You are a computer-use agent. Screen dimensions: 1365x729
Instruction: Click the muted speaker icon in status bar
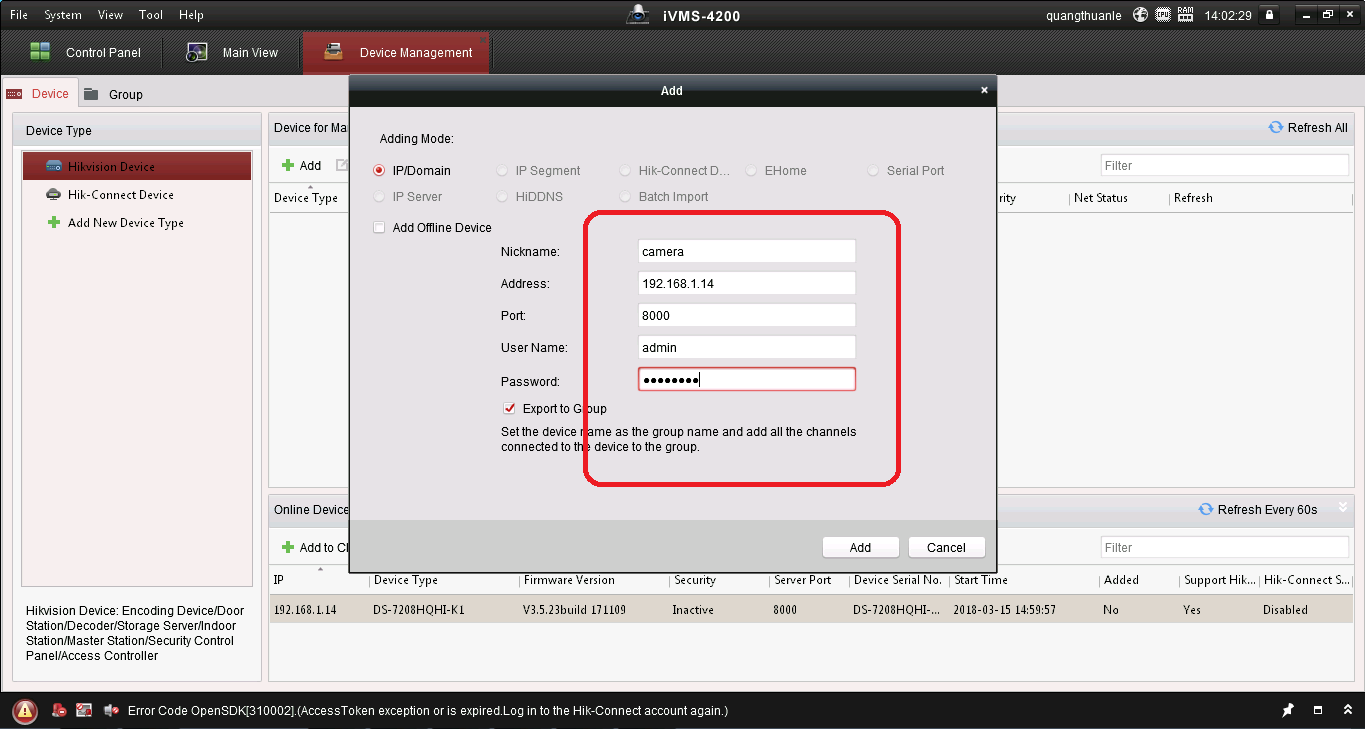tap(110, 711)
